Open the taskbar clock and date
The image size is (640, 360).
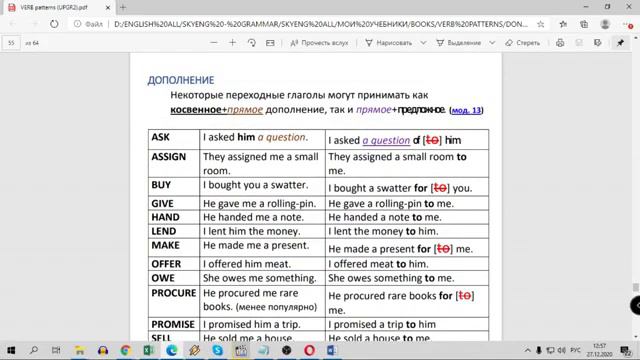(x=600, y=350)
